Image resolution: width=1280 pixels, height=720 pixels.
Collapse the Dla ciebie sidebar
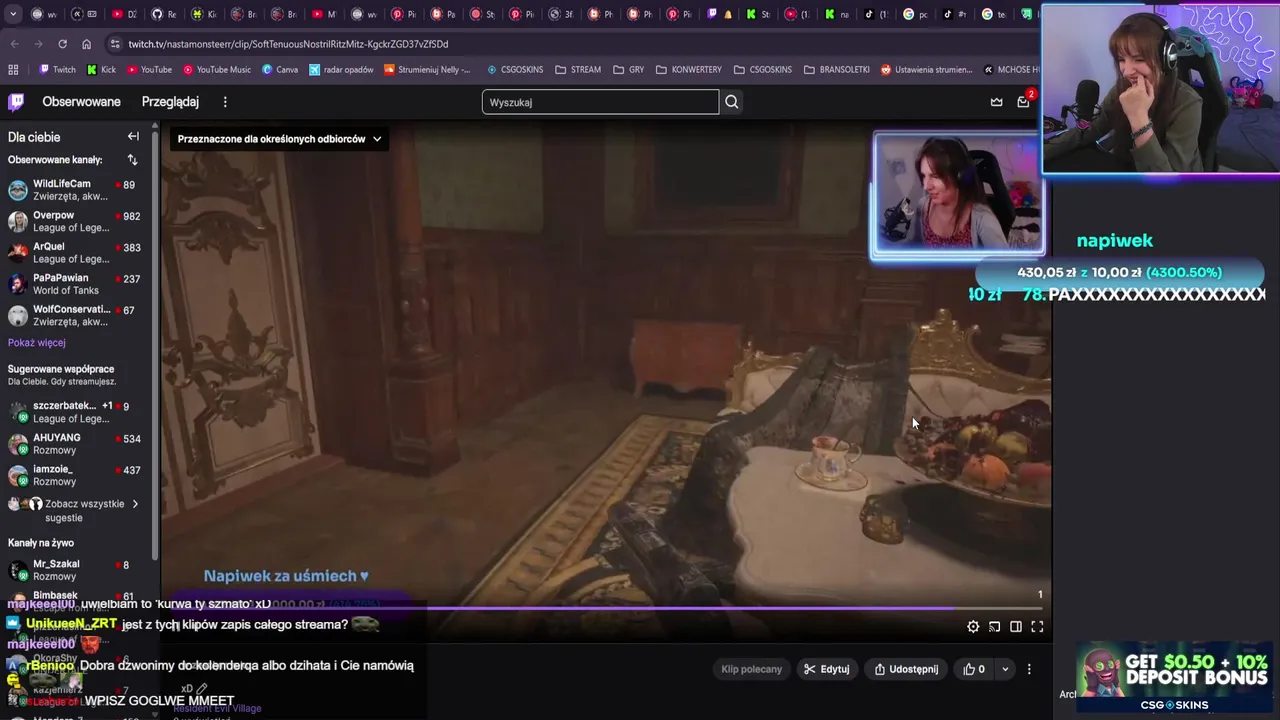point(133,136)
